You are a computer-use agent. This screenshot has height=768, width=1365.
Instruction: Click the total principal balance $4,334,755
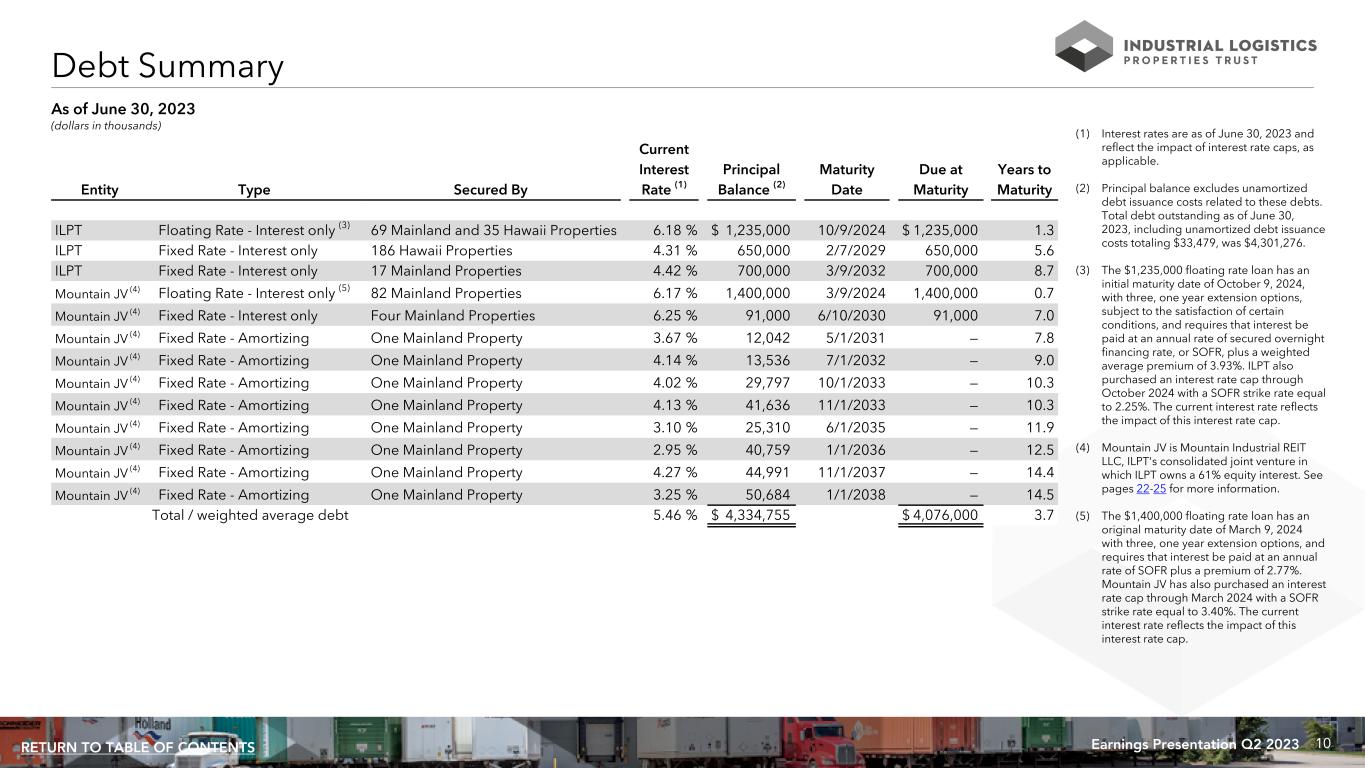[751, 516]
